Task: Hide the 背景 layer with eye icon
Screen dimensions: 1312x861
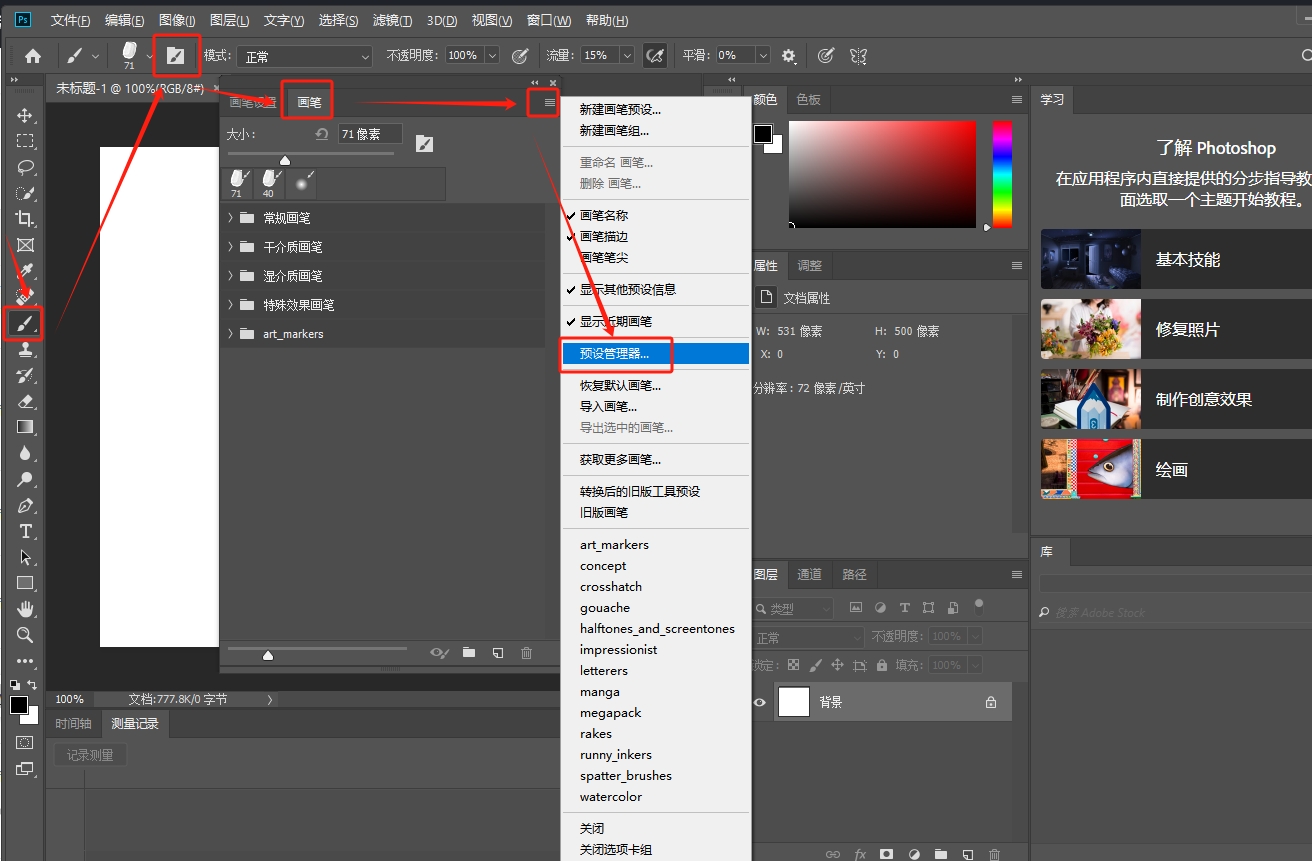Action: pos(760,702)
